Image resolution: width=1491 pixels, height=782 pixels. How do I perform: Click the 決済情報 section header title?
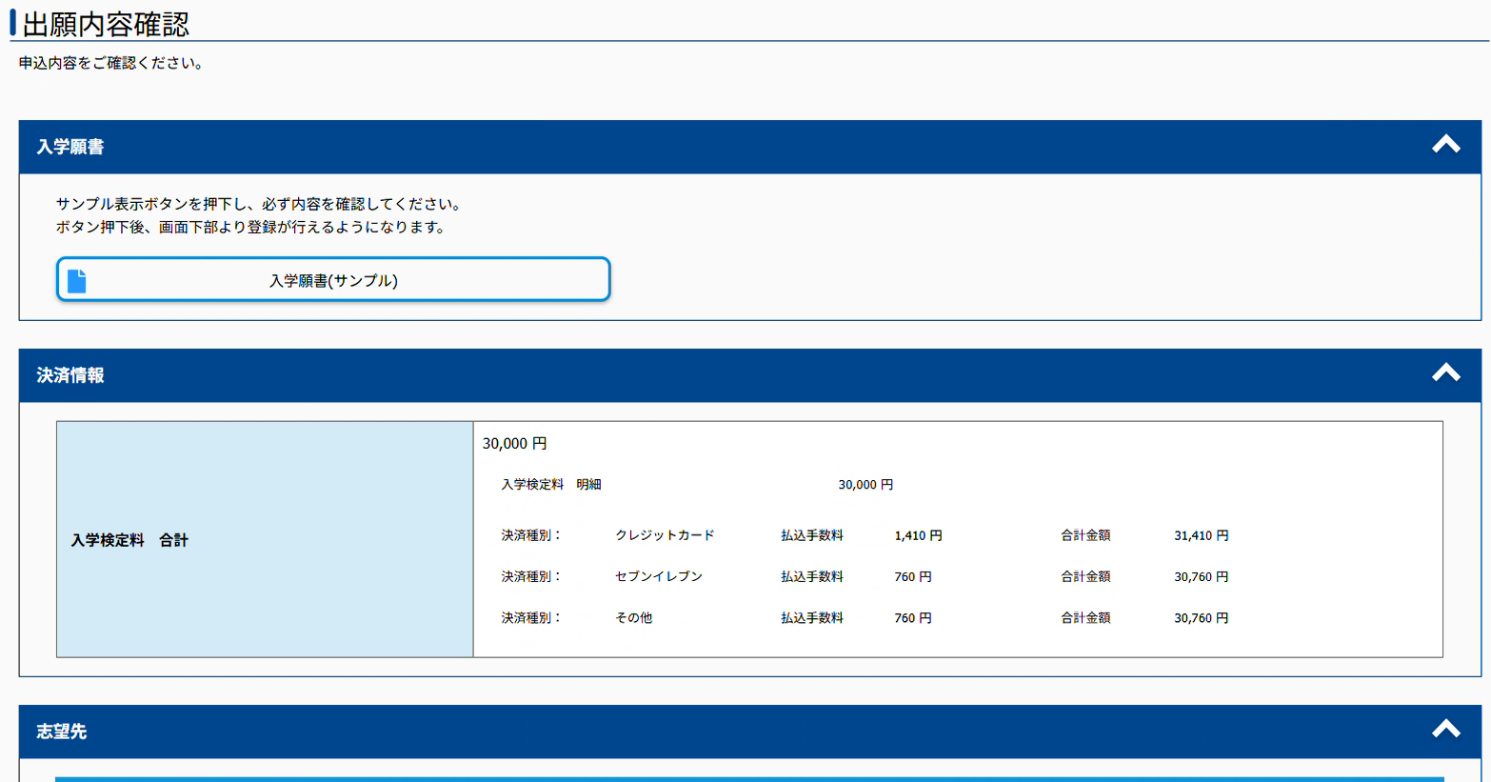[x=70, y=375]
